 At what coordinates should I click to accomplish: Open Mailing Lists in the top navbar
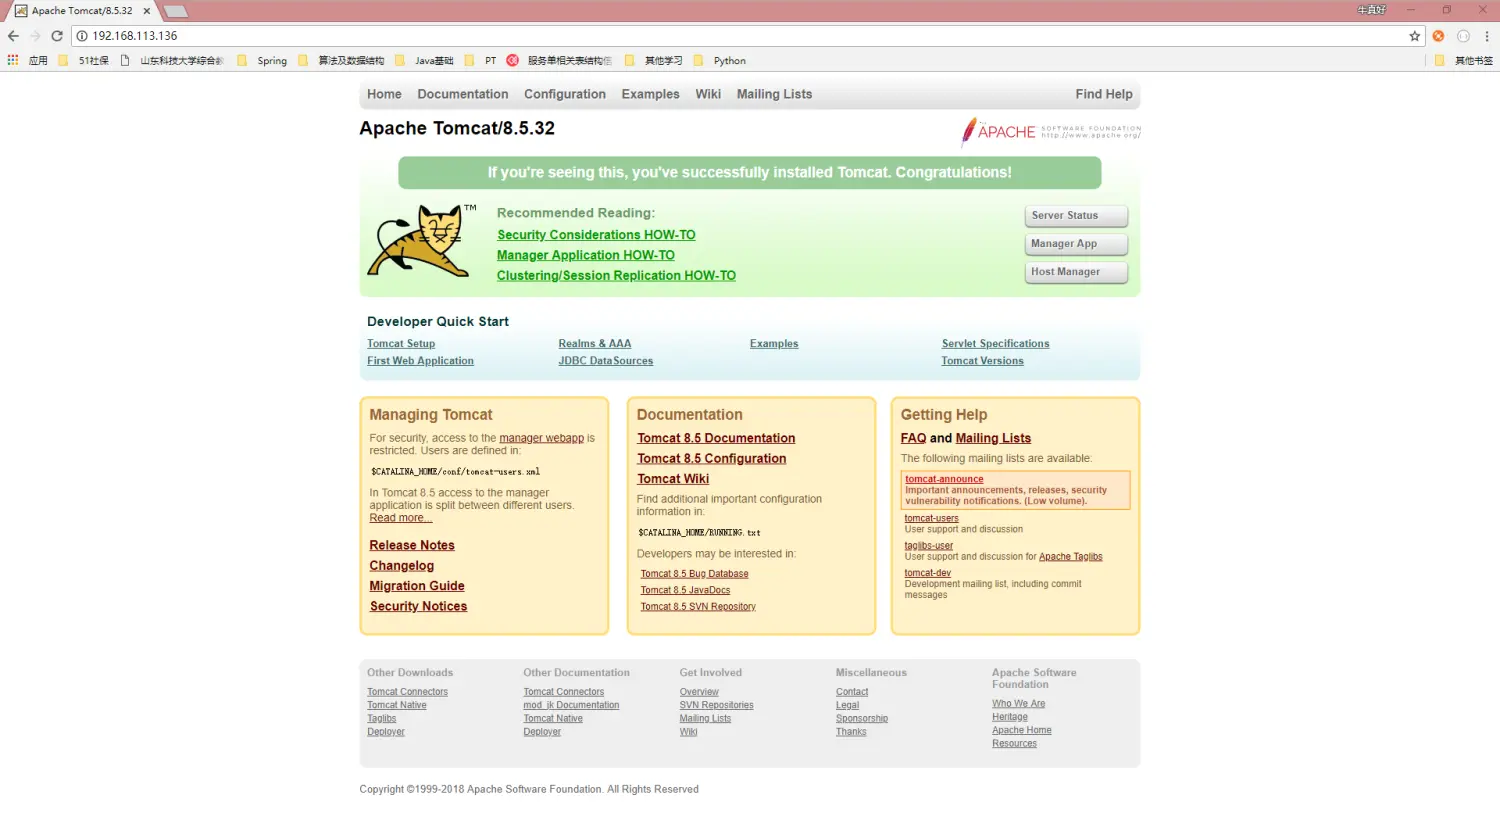click(x=774, y=94)
